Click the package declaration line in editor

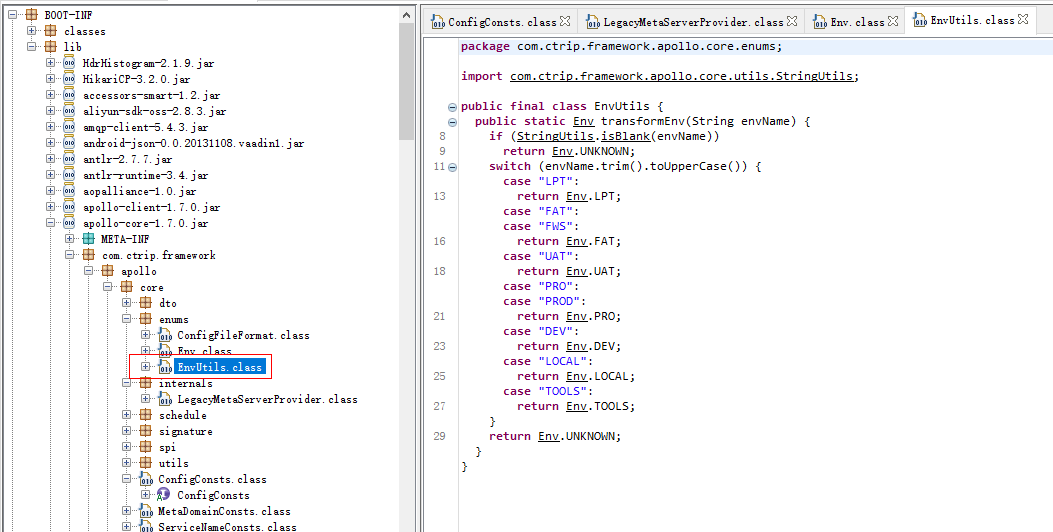[x=622, y=46]
